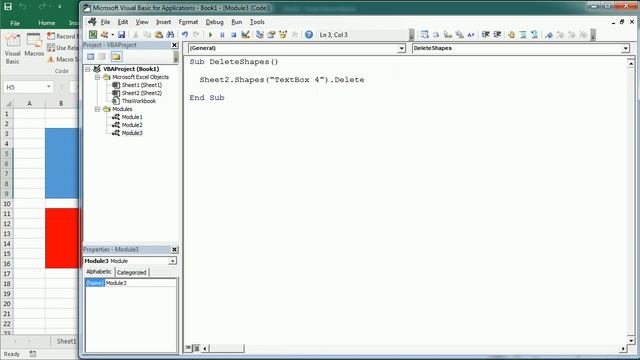Click Procedure View button at code window bottom

(x=188, y=348)
